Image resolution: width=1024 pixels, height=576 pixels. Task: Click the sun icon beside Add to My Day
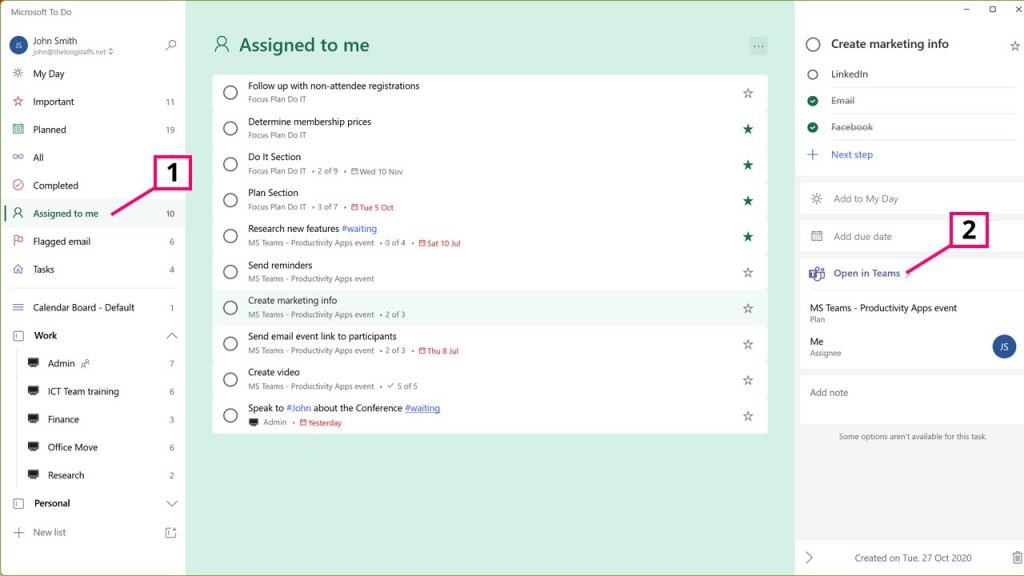point(816,199)
